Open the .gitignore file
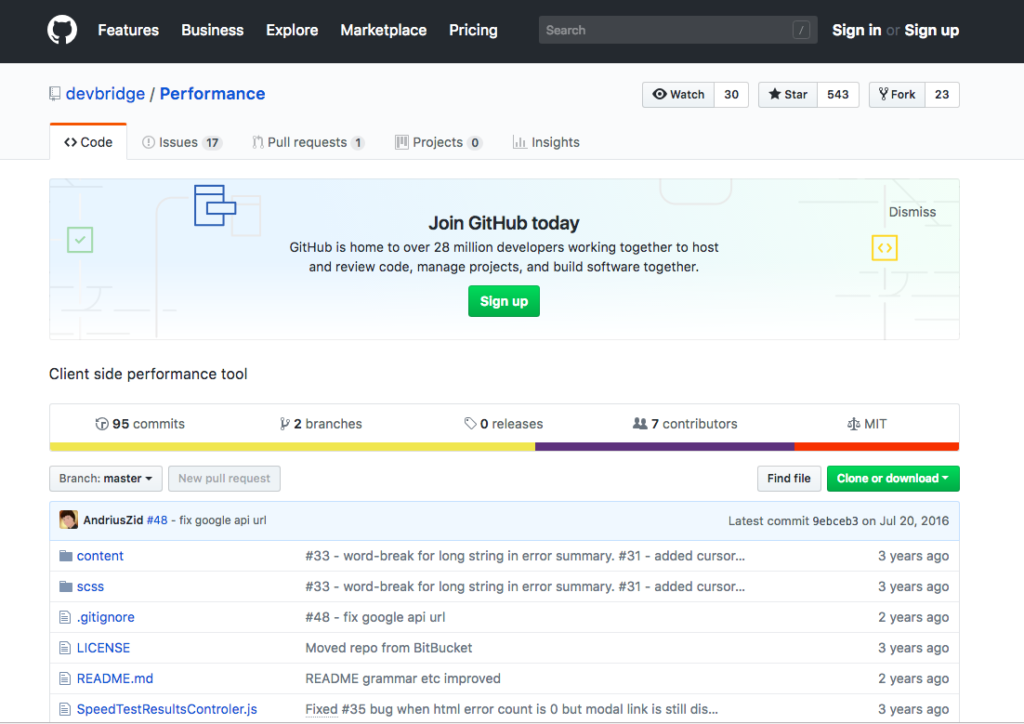The height and width of the screenshot is (724, 1024). [106, 617]
